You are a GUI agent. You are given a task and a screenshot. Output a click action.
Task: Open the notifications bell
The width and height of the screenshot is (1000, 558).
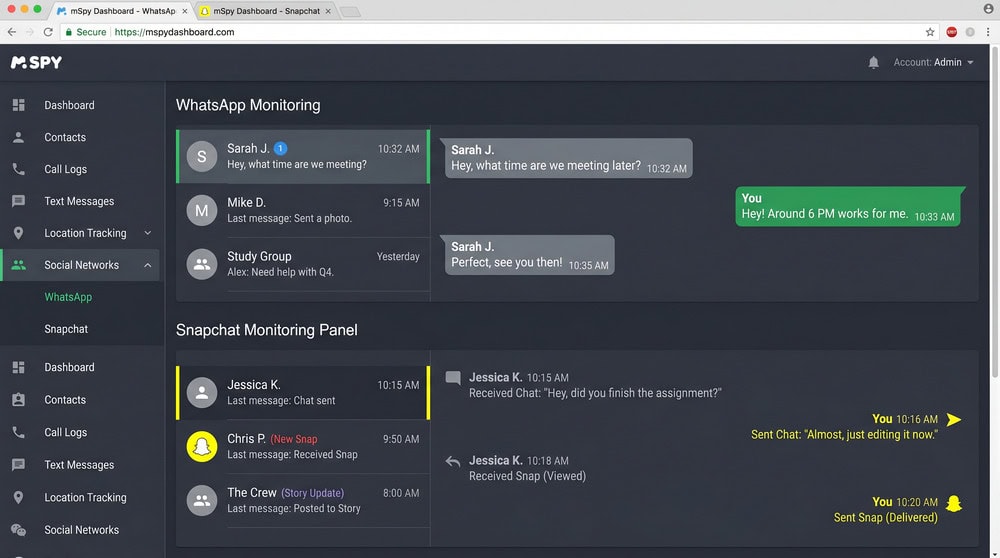[873, 62]
